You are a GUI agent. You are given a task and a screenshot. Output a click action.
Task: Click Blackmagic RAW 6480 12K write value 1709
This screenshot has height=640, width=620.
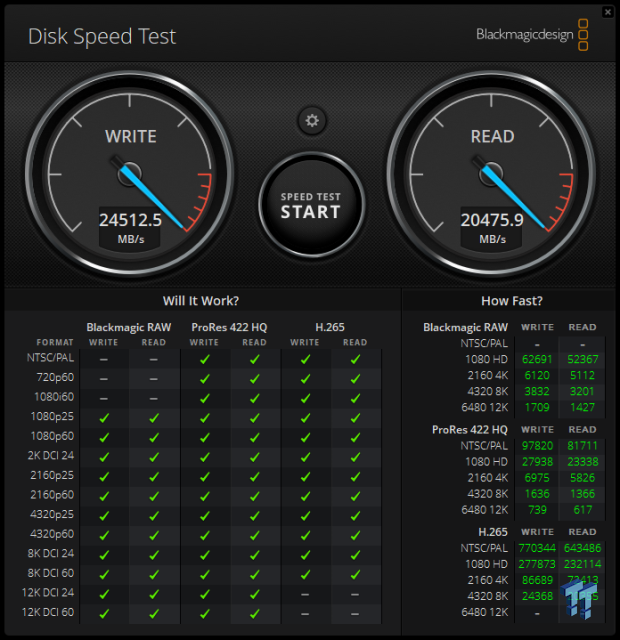tap(537, 407)
